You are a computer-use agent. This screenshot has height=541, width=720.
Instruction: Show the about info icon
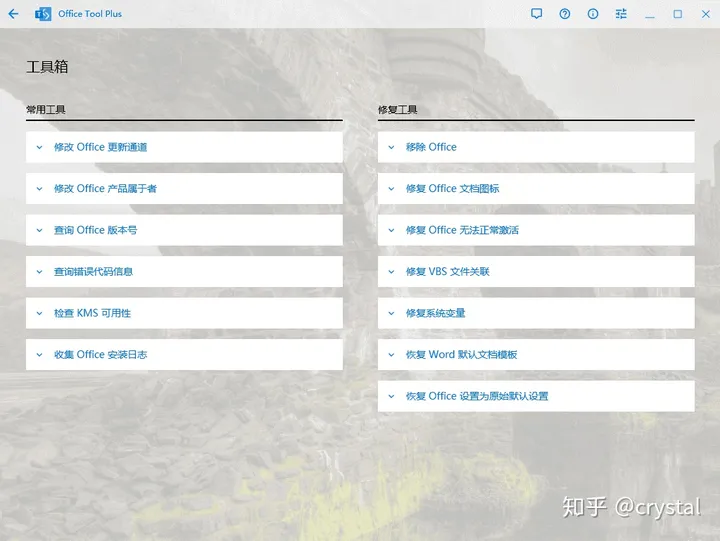(593, 14)
